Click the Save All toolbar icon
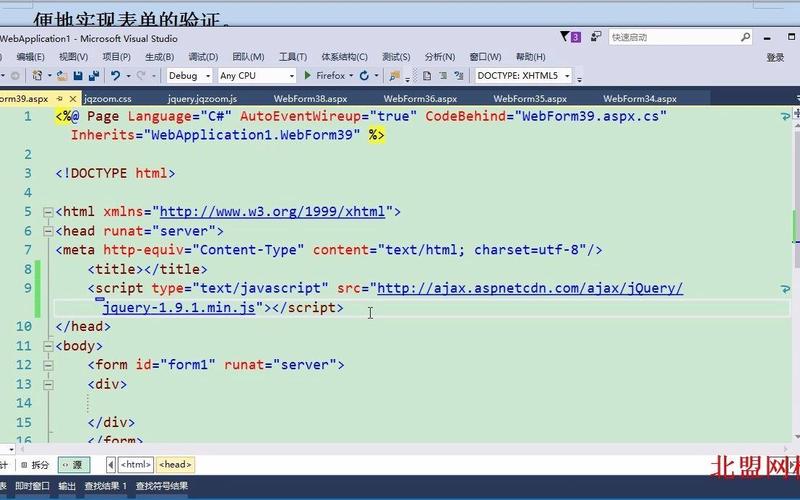 tap(94, 76)
